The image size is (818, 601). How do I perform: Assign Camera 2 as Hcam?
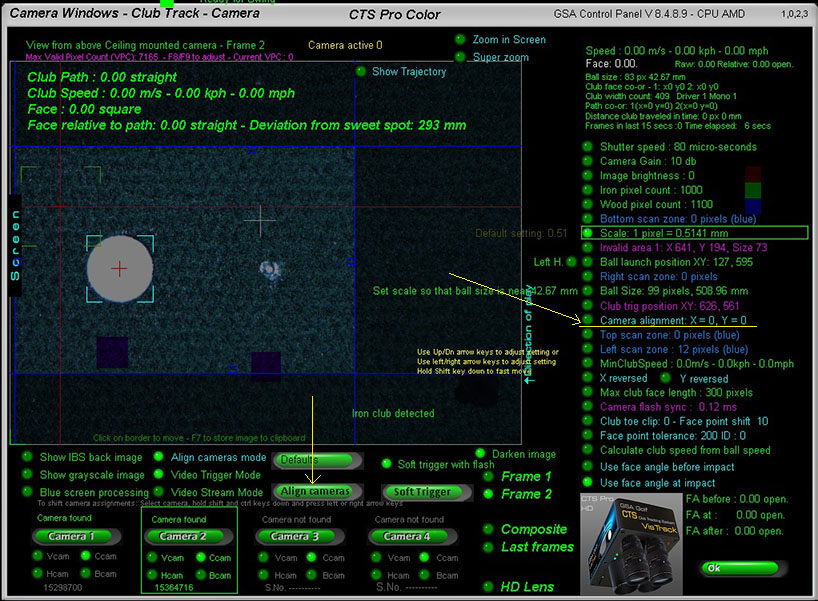point(152,575)
